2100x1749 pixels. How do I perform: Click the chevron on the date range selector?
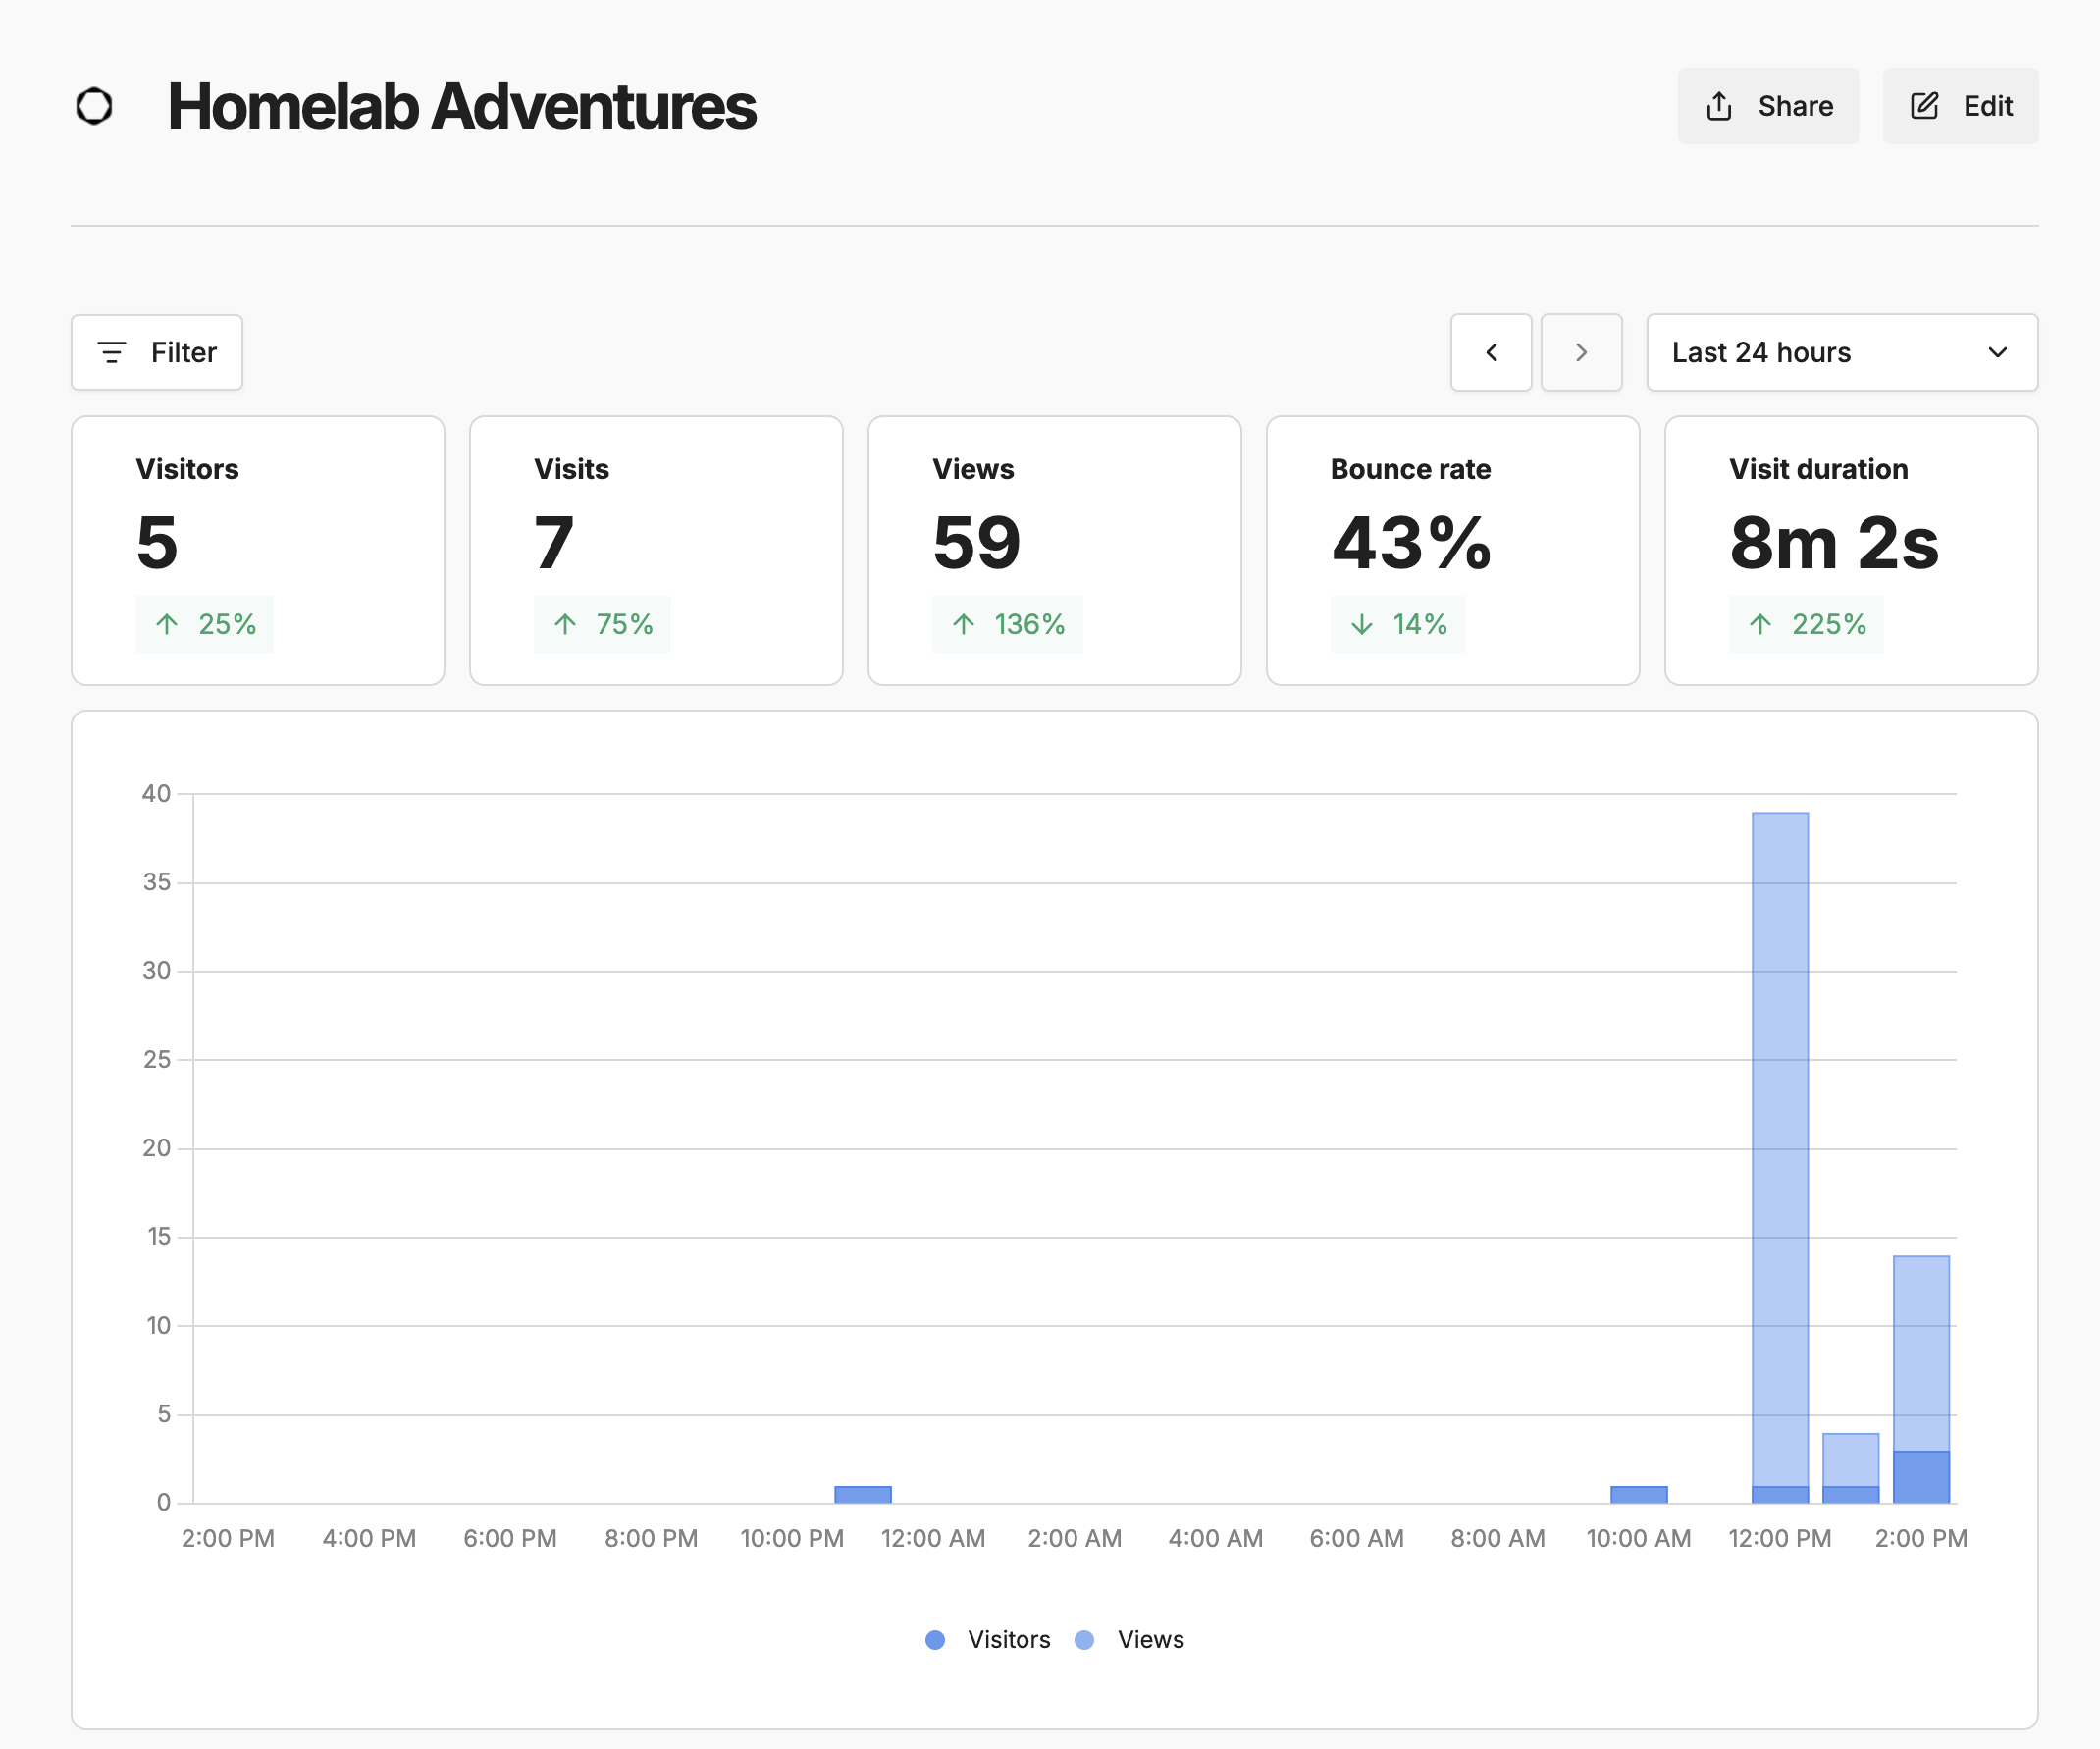point(1998,352)
